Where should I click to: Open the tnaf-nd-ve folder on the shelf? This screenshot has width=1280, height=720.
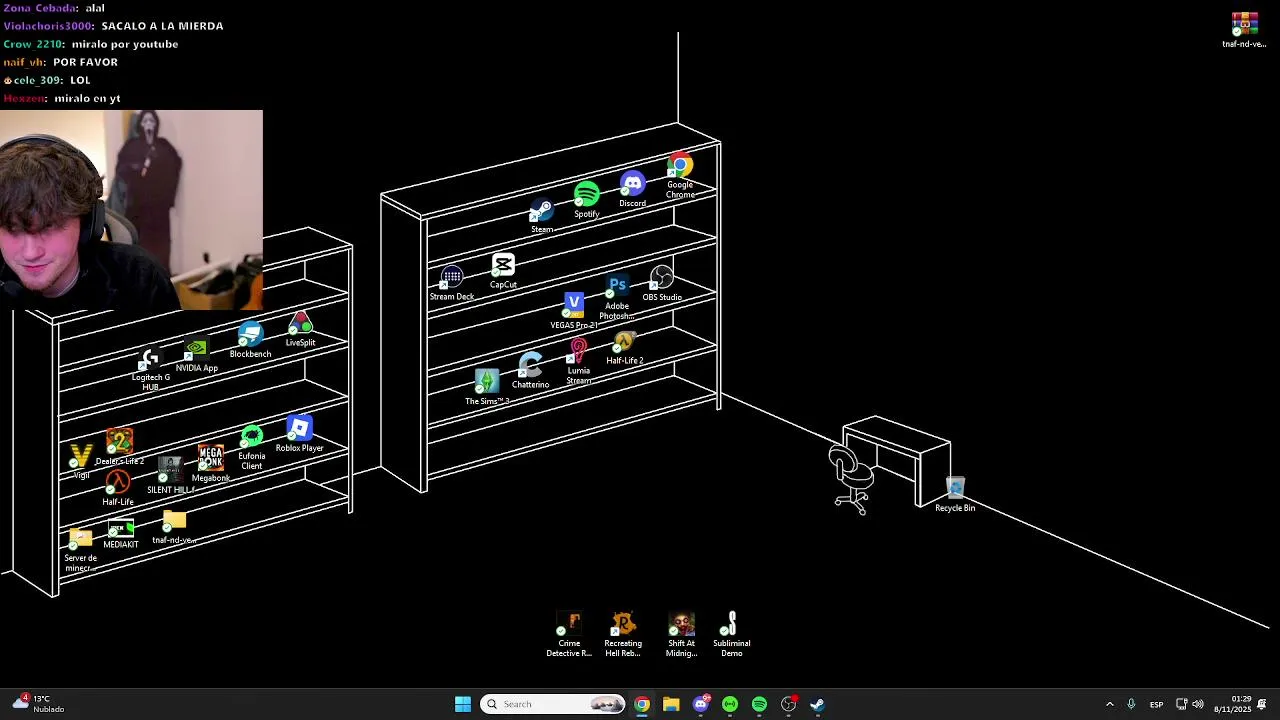pos(174,527)
